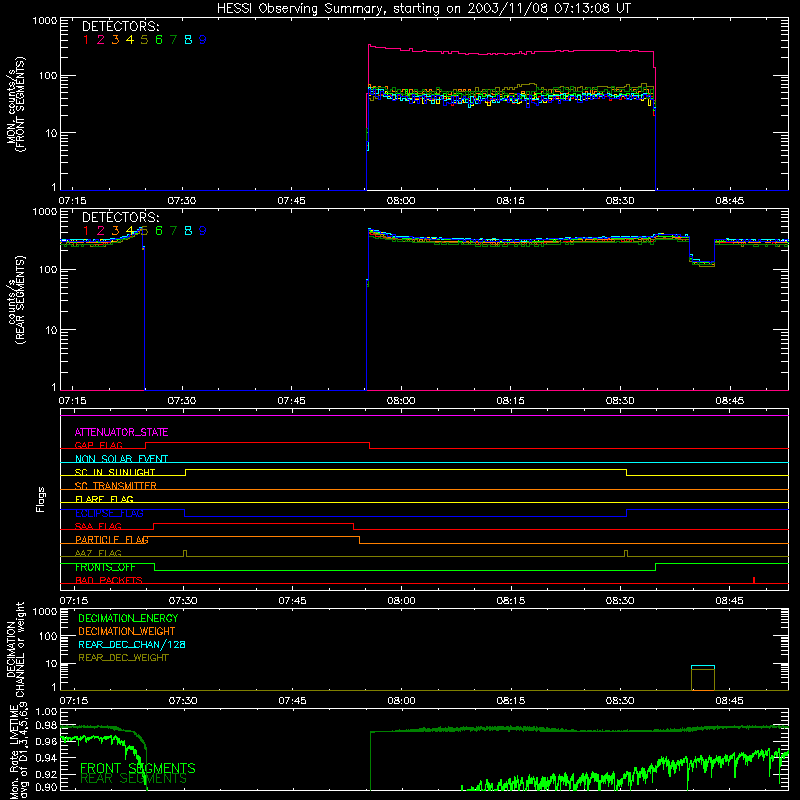Click the SC_IN_SUNLIGHT flag label
The height and width of the screenshot is (800, 800).
click(115, 472)
